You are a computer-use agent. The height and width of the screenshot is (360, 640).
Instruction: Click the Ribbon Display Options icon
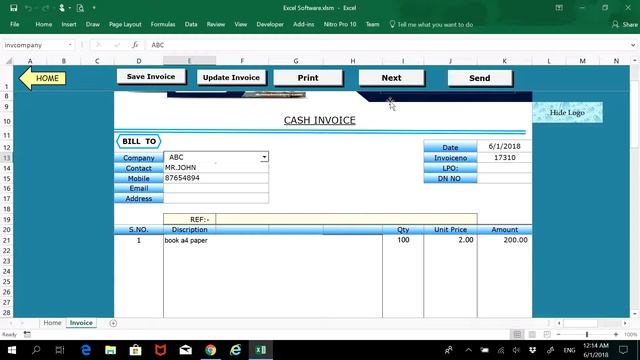point(559,8)
